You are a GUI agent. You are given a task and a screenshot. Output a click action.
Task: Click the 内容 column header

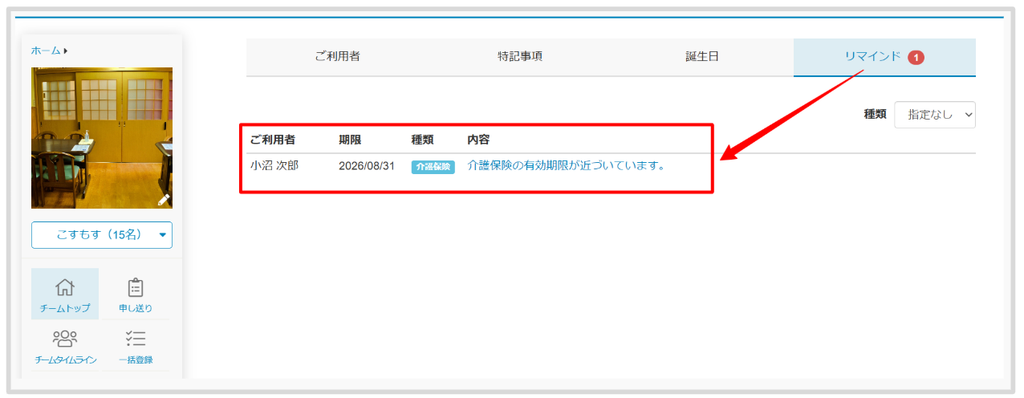click(479, 140)
